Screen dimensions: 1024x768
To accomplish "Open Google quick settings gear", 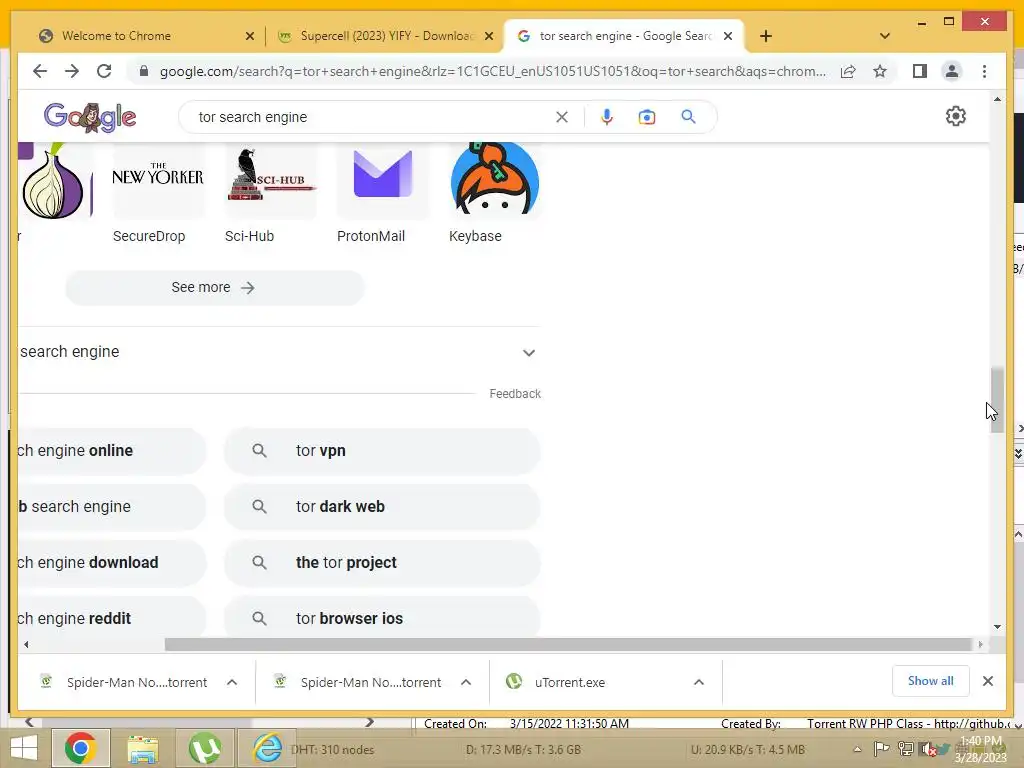I will 955,116.
